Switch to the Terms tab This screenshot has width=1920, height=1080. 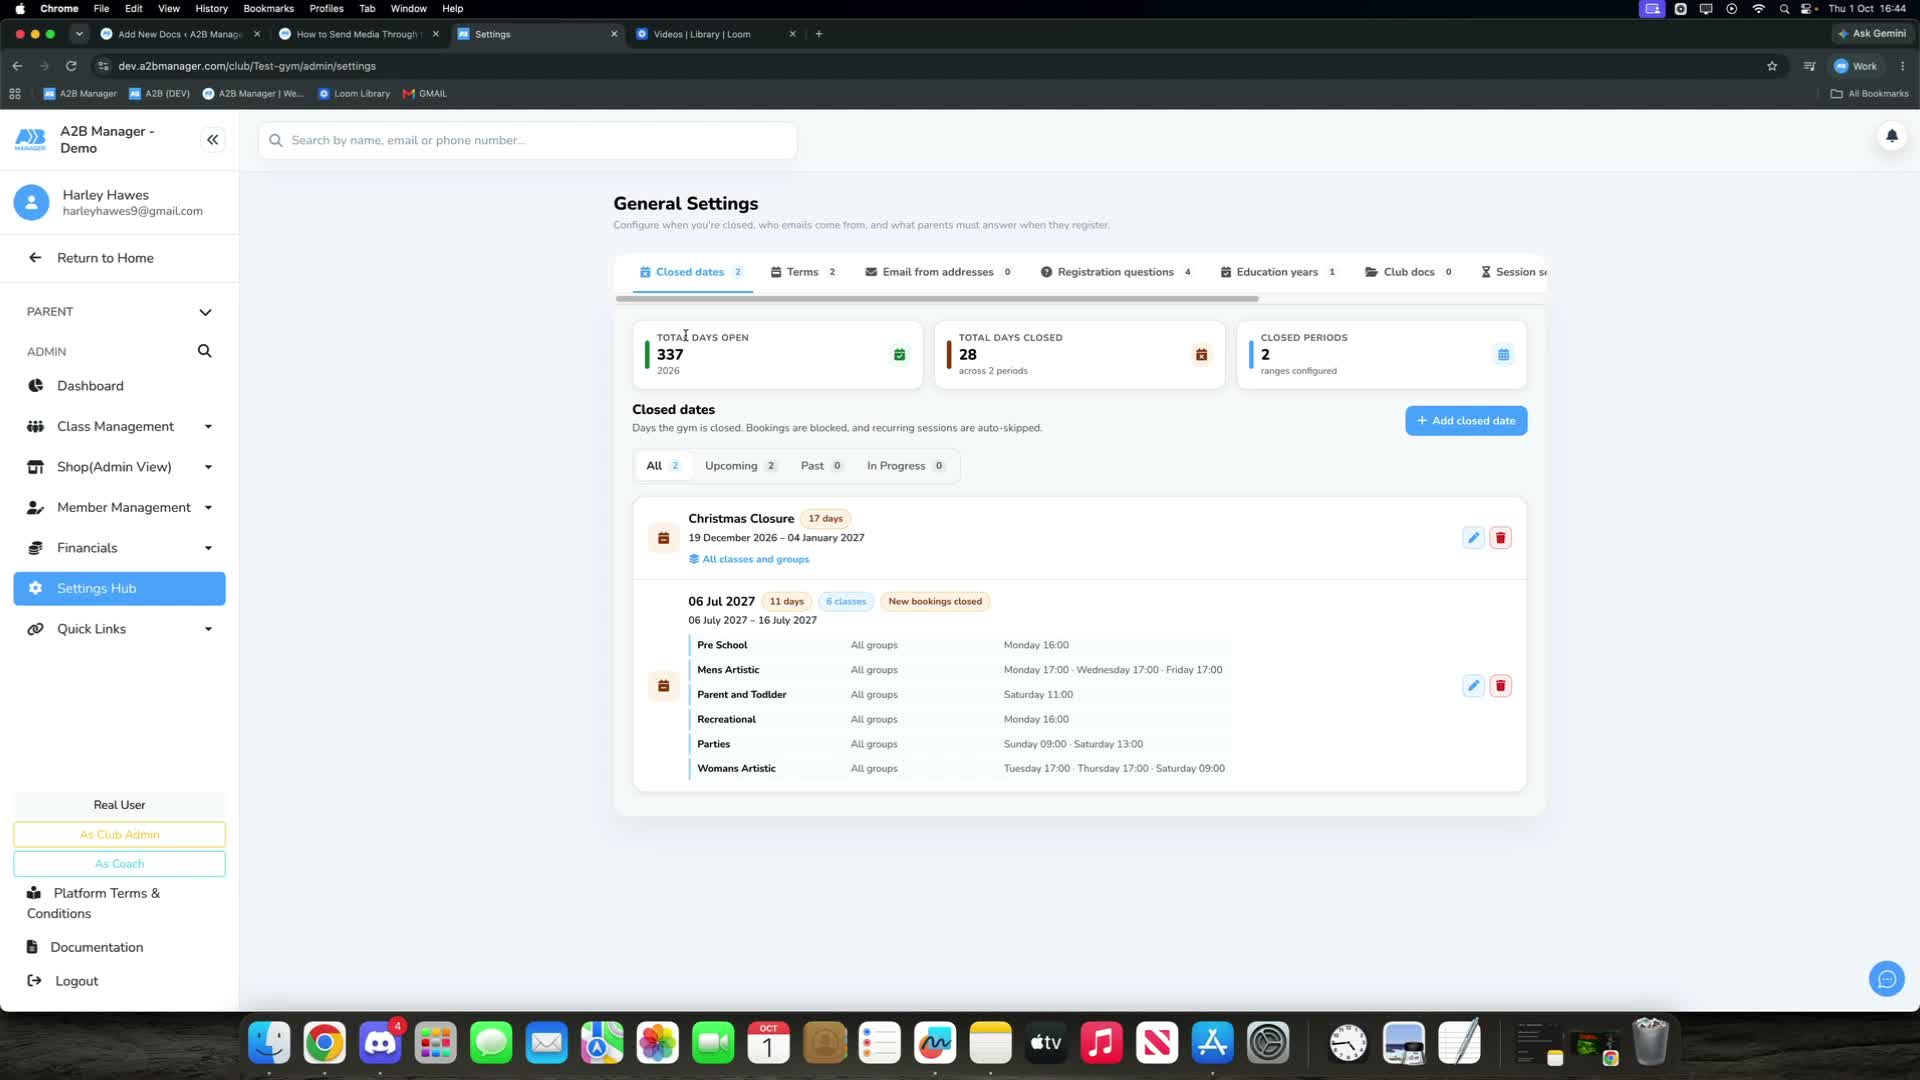tap(804, 272)
